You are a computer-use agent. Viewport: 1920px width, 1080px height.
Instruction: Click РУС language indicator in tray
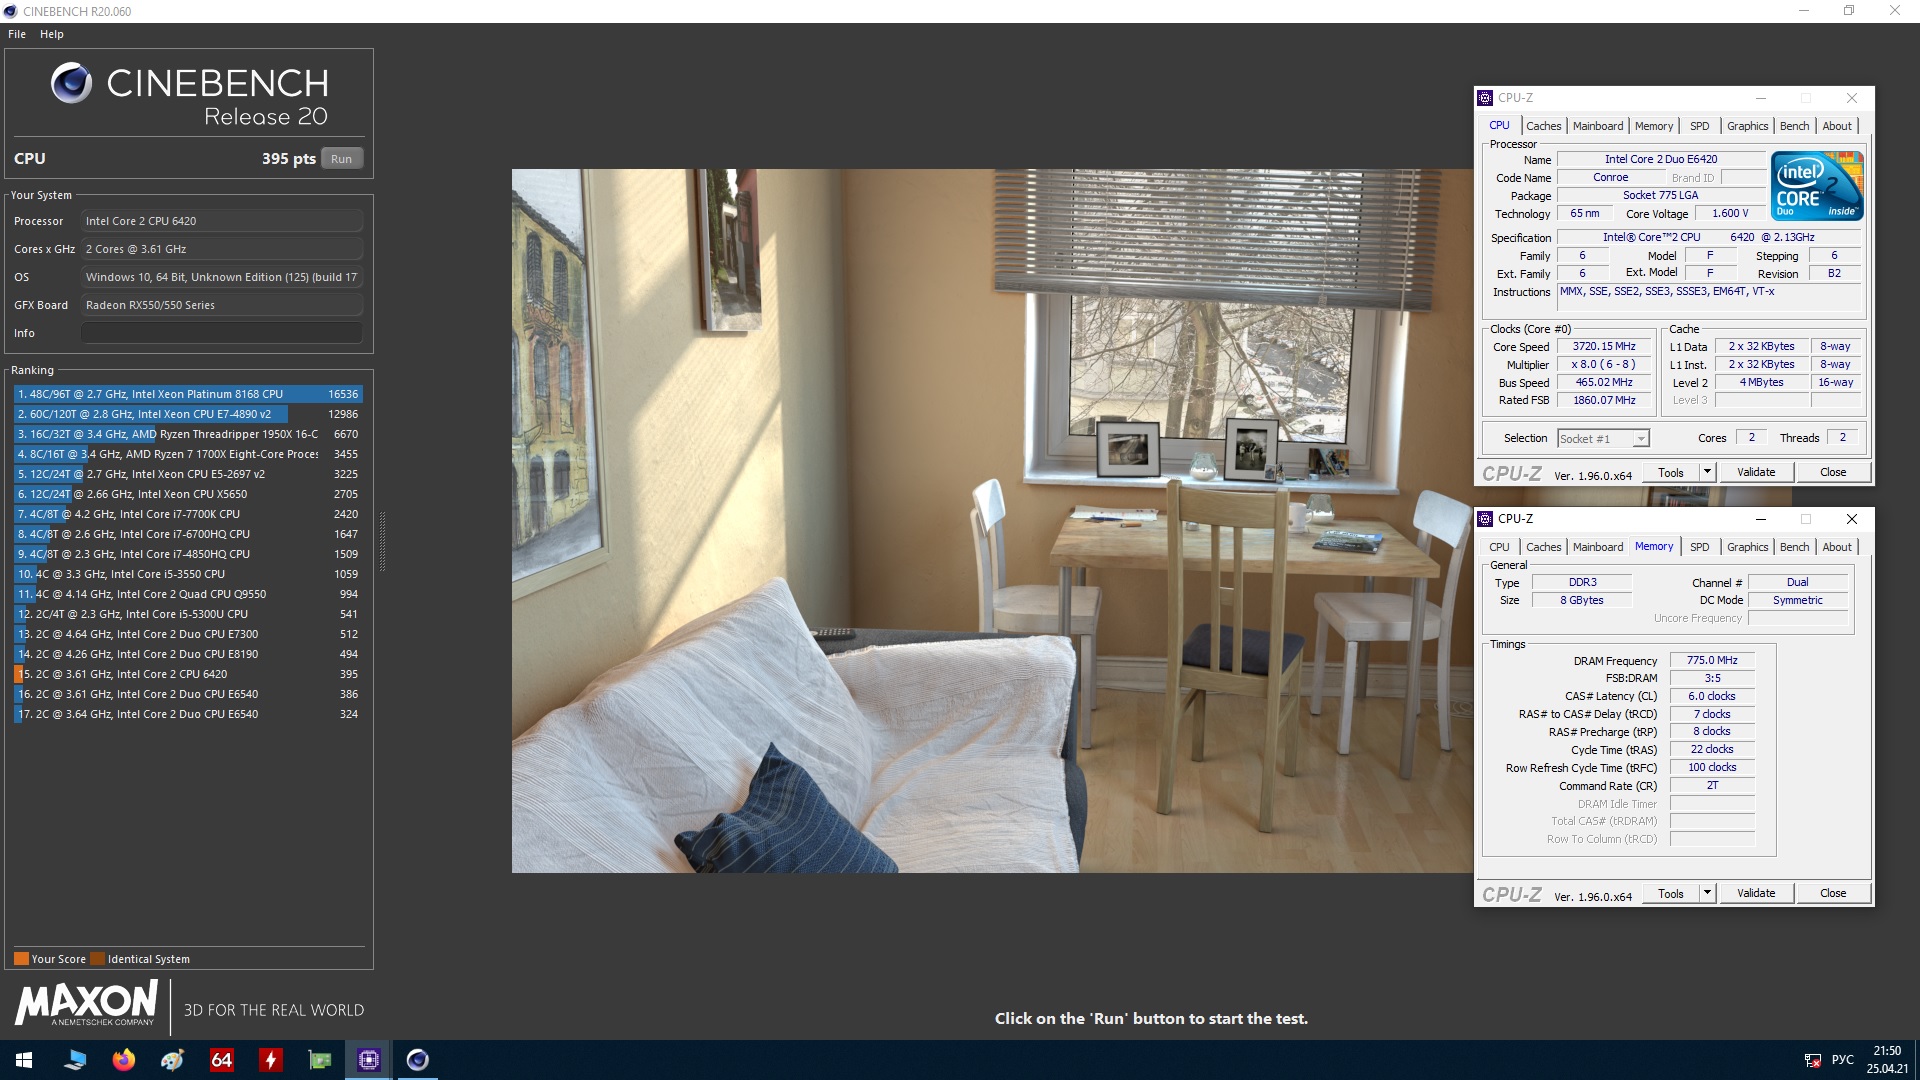pyautogui.click(x=1842, y=1060)
